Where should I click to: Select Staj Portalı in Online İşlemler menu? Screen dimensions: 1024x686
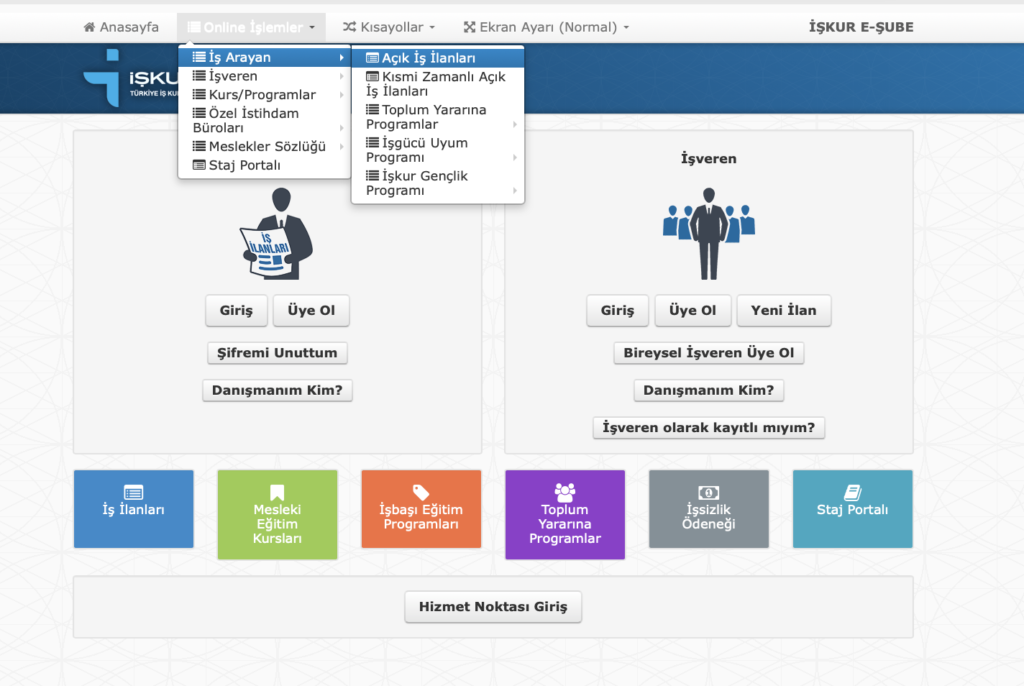coord(243,165)
